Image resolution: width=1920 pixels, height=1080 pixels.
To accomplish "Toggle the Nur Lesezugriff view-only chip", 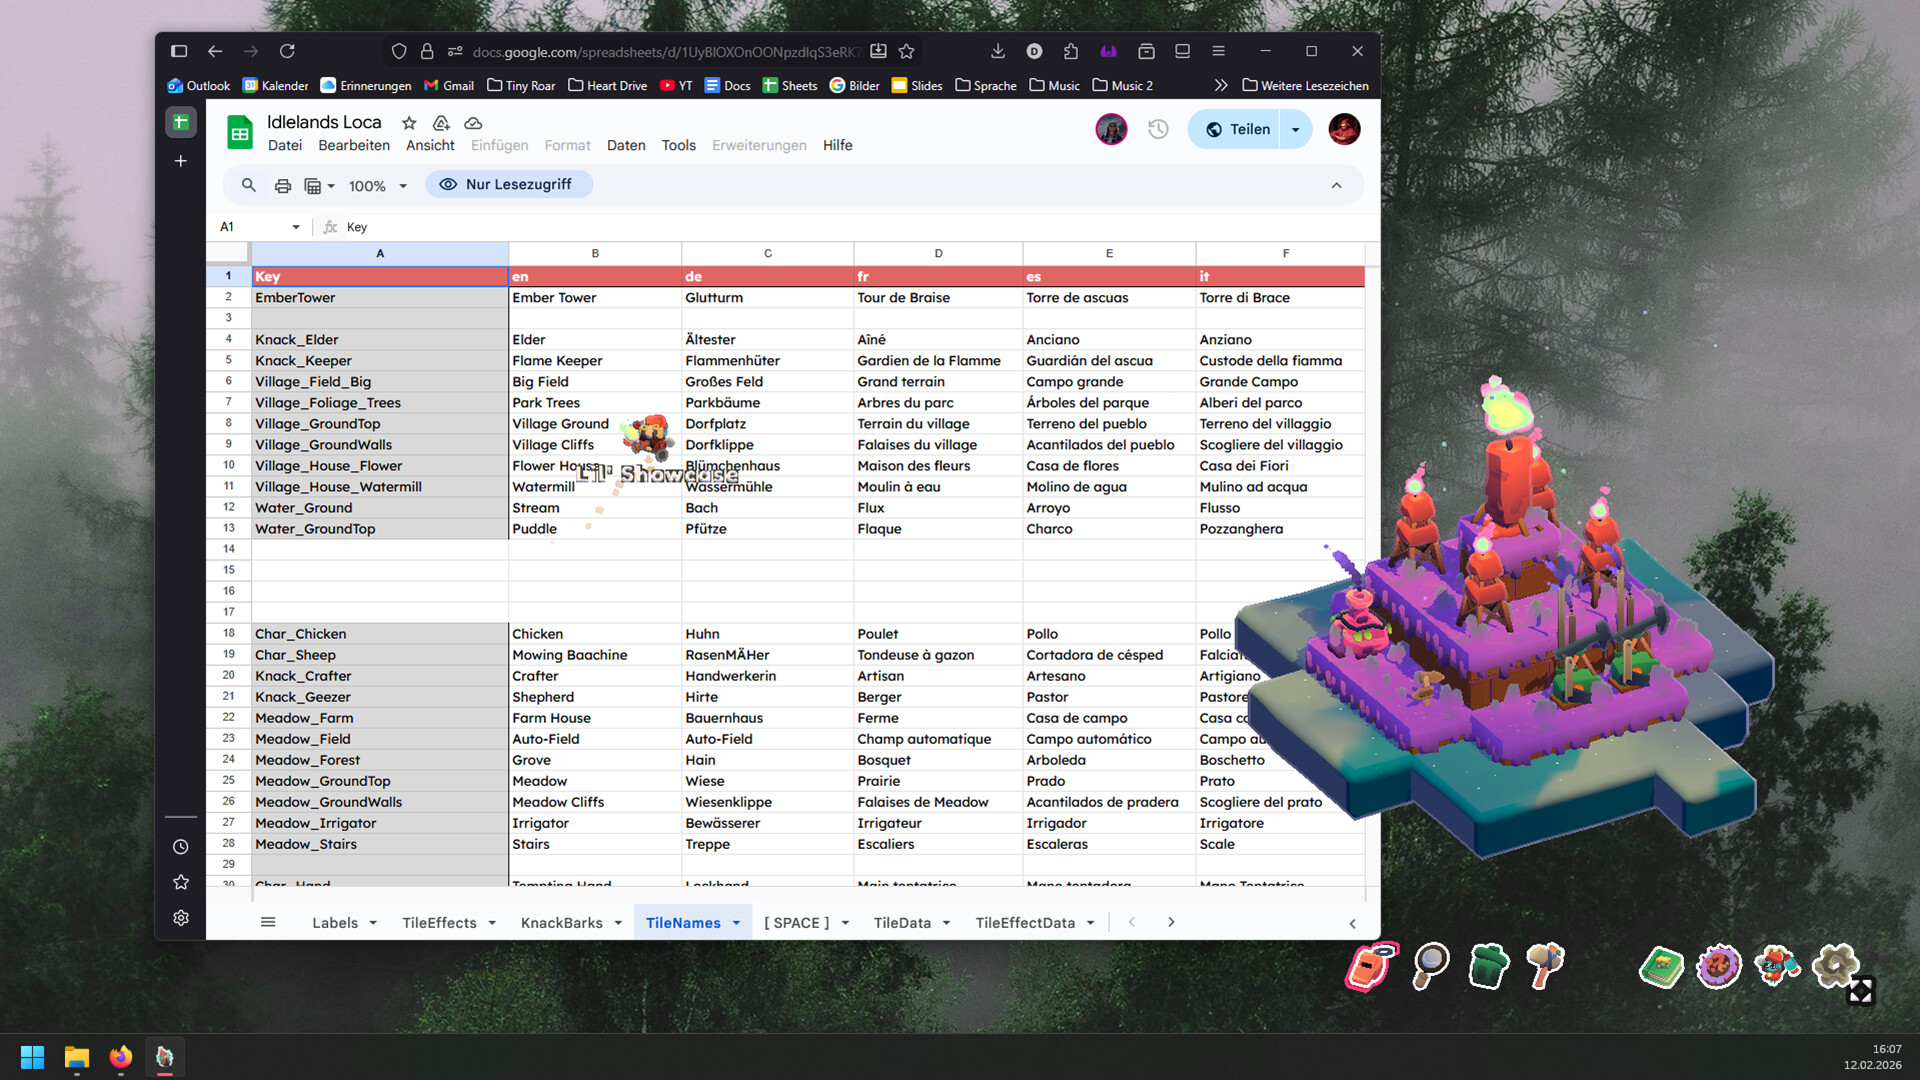I will pyautogui.click(x=508, y=184).
